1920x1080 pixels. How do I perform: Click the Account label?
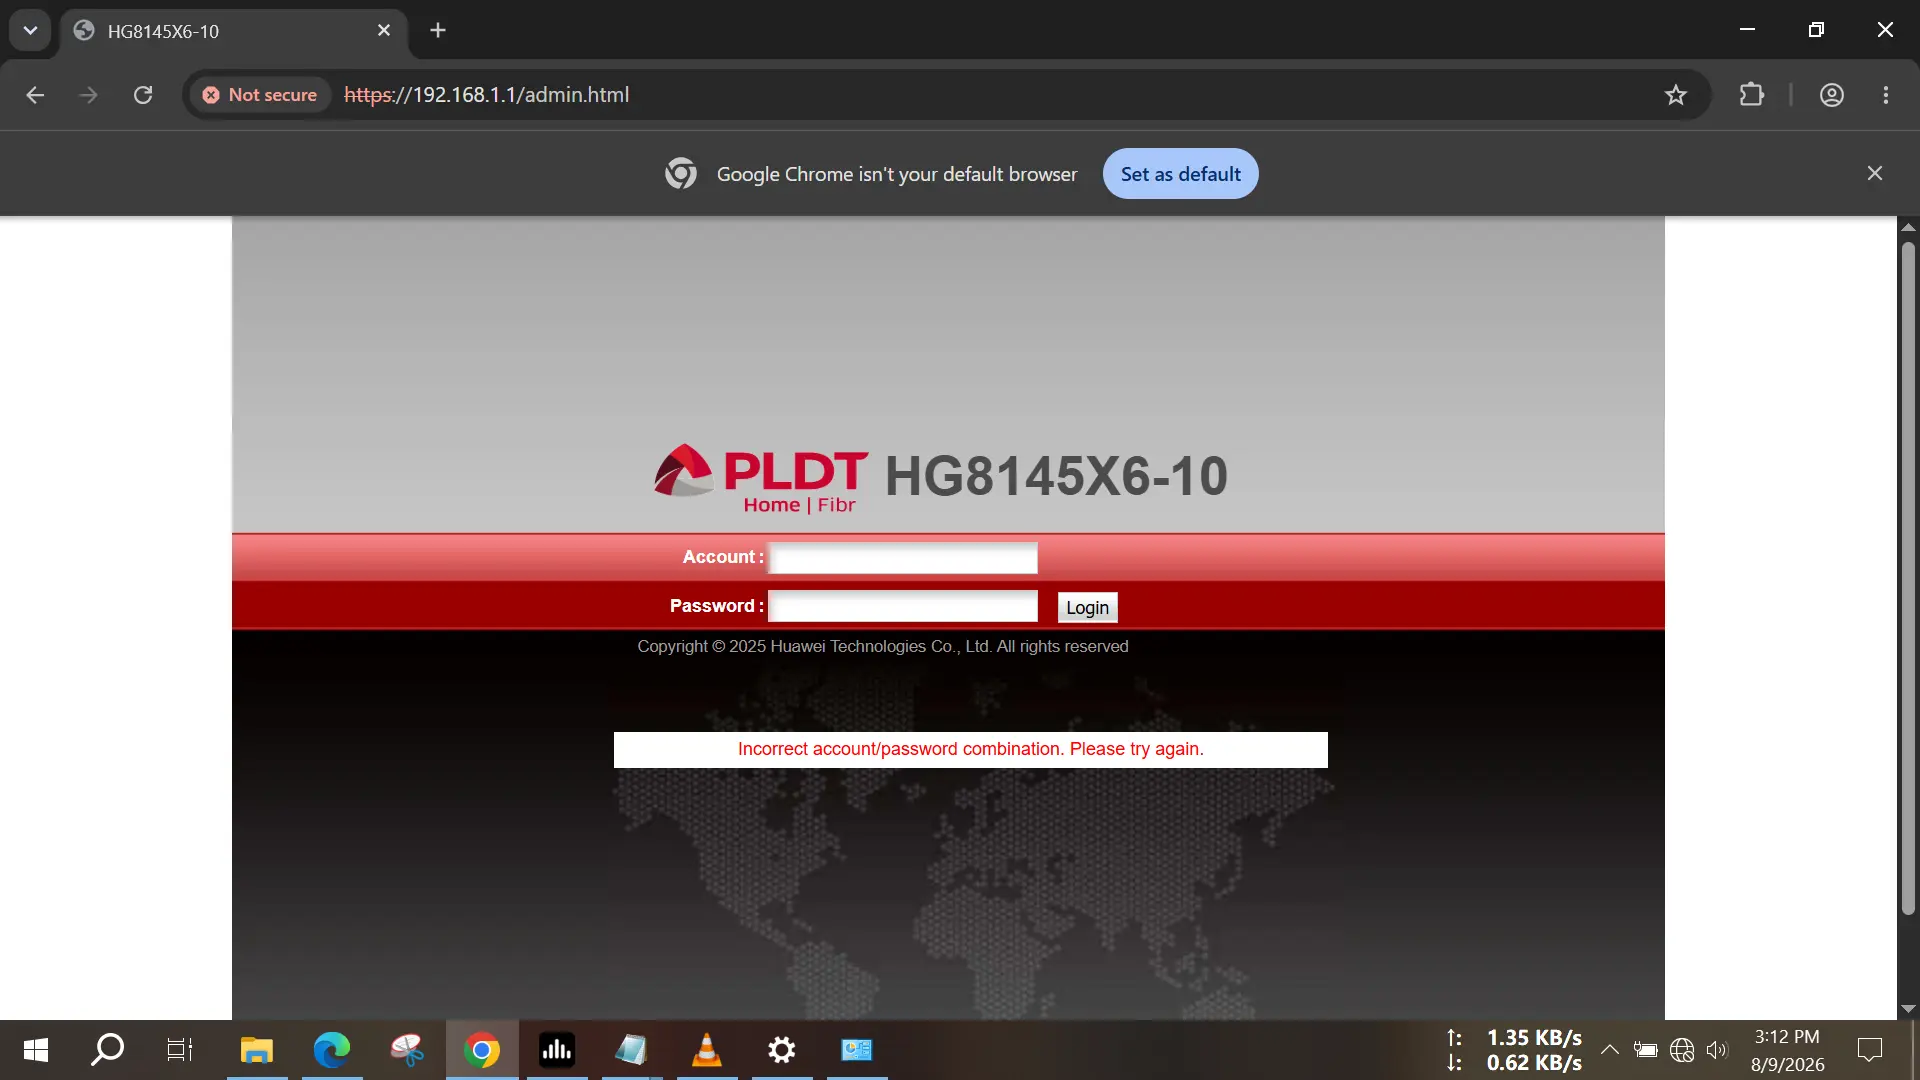point(723,558)
